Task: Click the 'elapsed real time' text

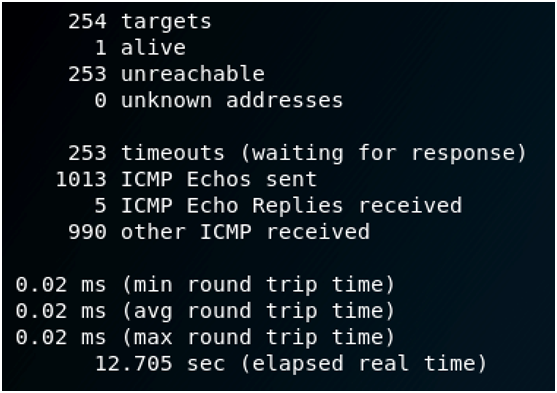Action: click(x=364, y=364)
